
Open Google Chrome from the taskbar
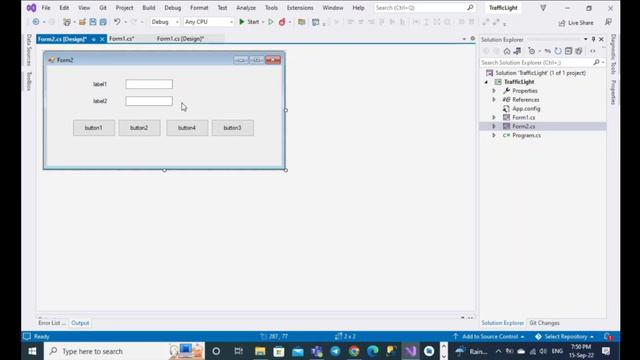[354, 351]
